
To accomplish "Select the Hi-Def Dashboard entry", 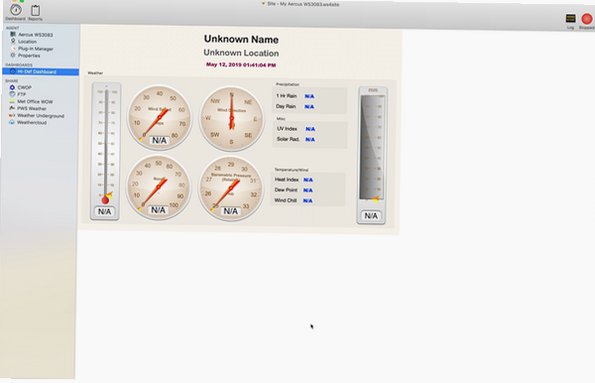I will pos(41,71).
